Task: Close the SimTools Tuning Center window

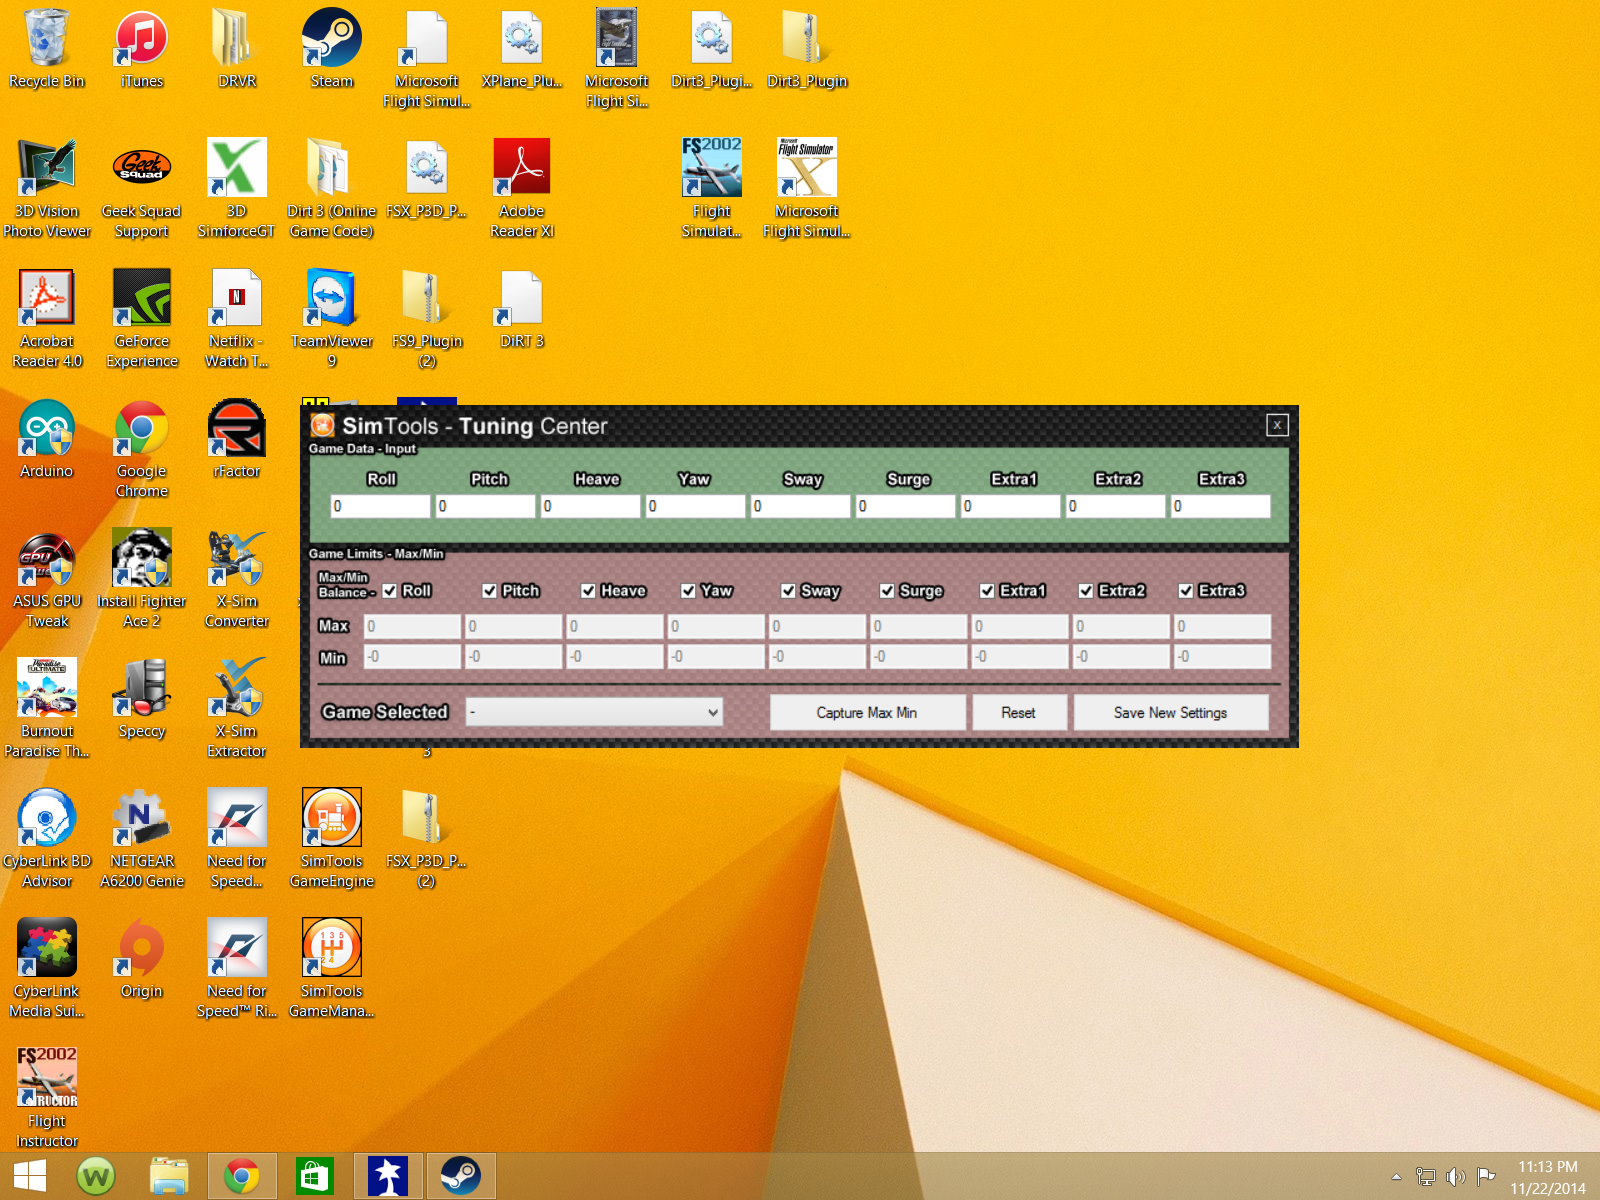Action: coord(1277,425)
